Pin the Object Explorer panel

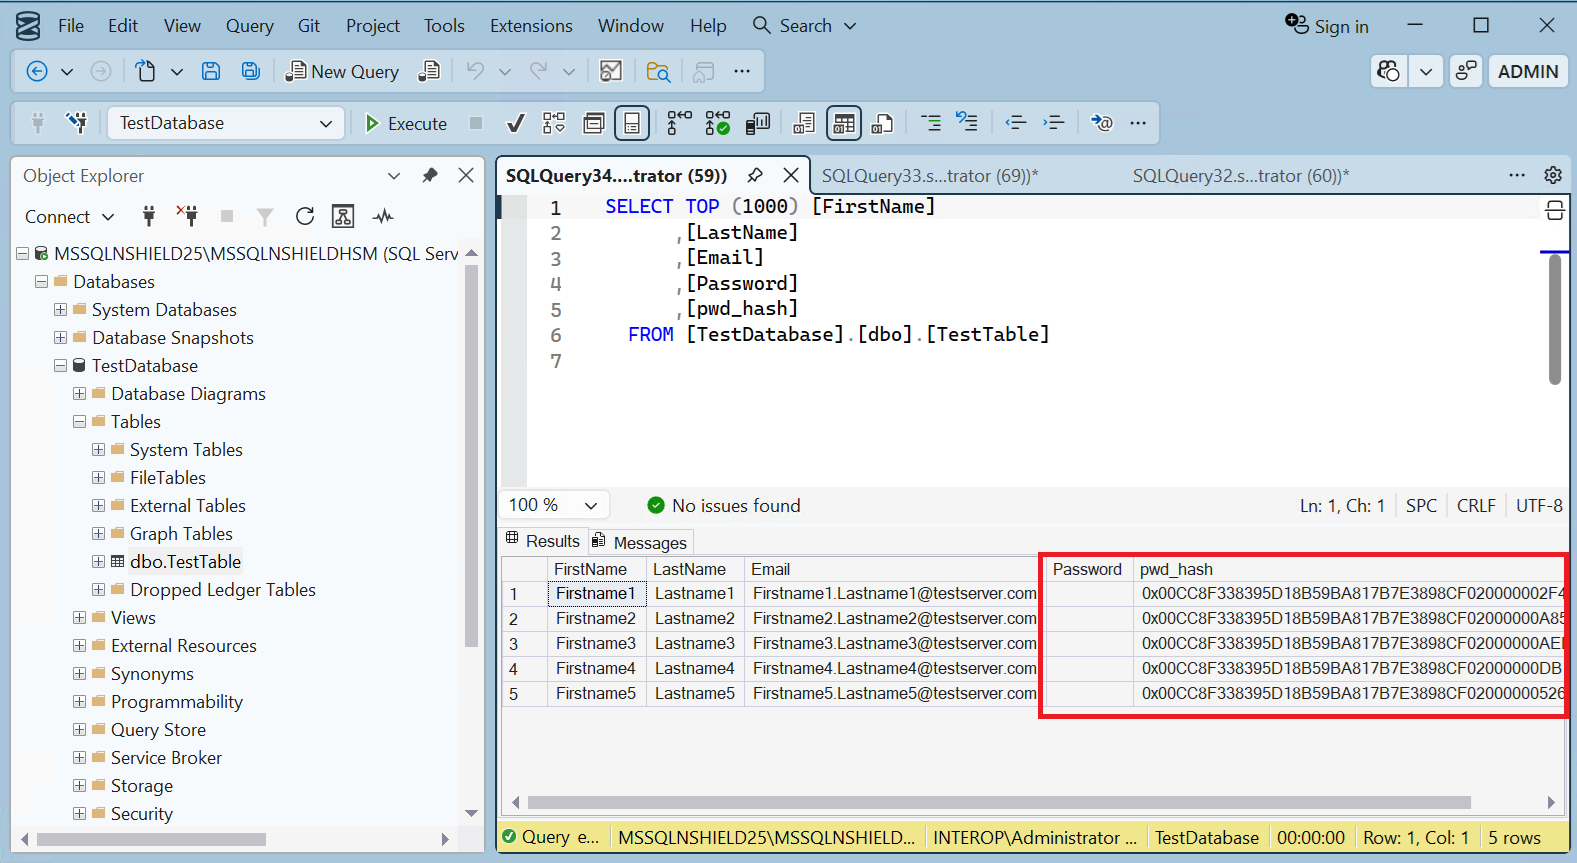click(x=430, y=175)
